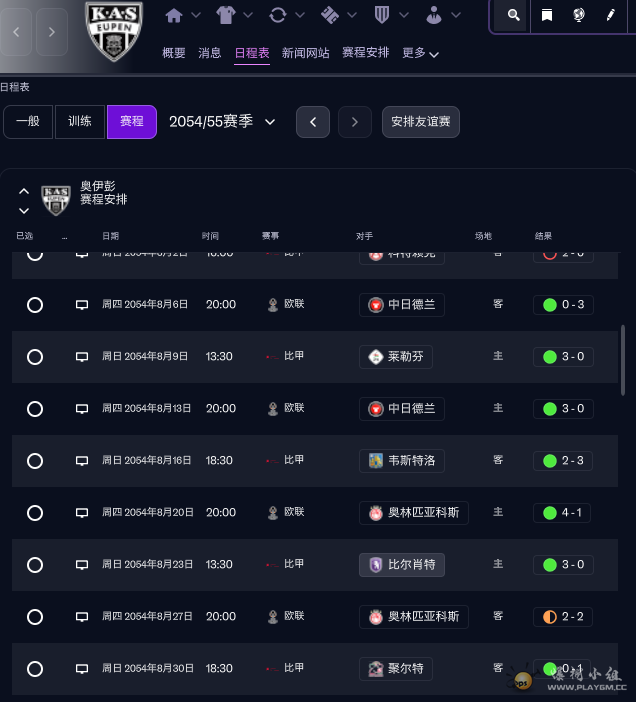
Task: Select the 训练 filter button
Action: pos(80,122)
